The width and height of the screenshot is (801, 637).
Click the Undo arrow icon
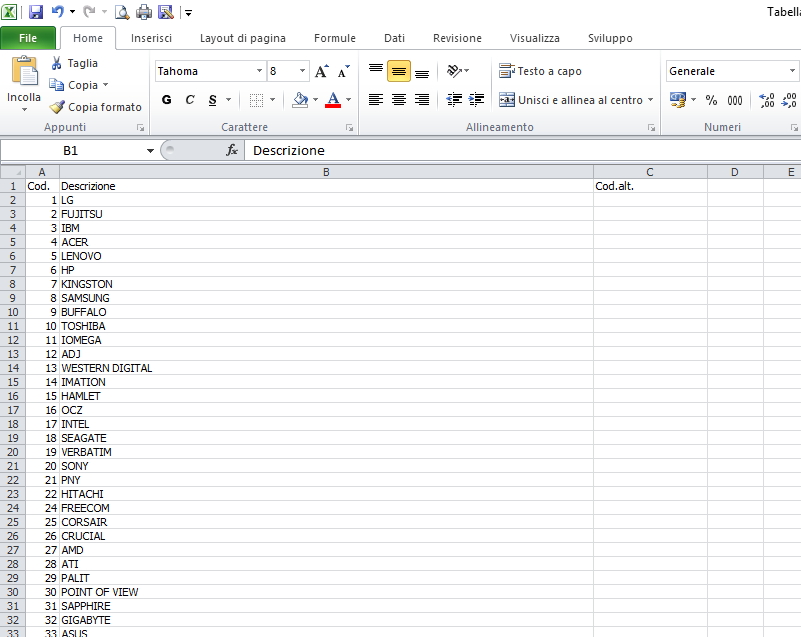(58, 12)
